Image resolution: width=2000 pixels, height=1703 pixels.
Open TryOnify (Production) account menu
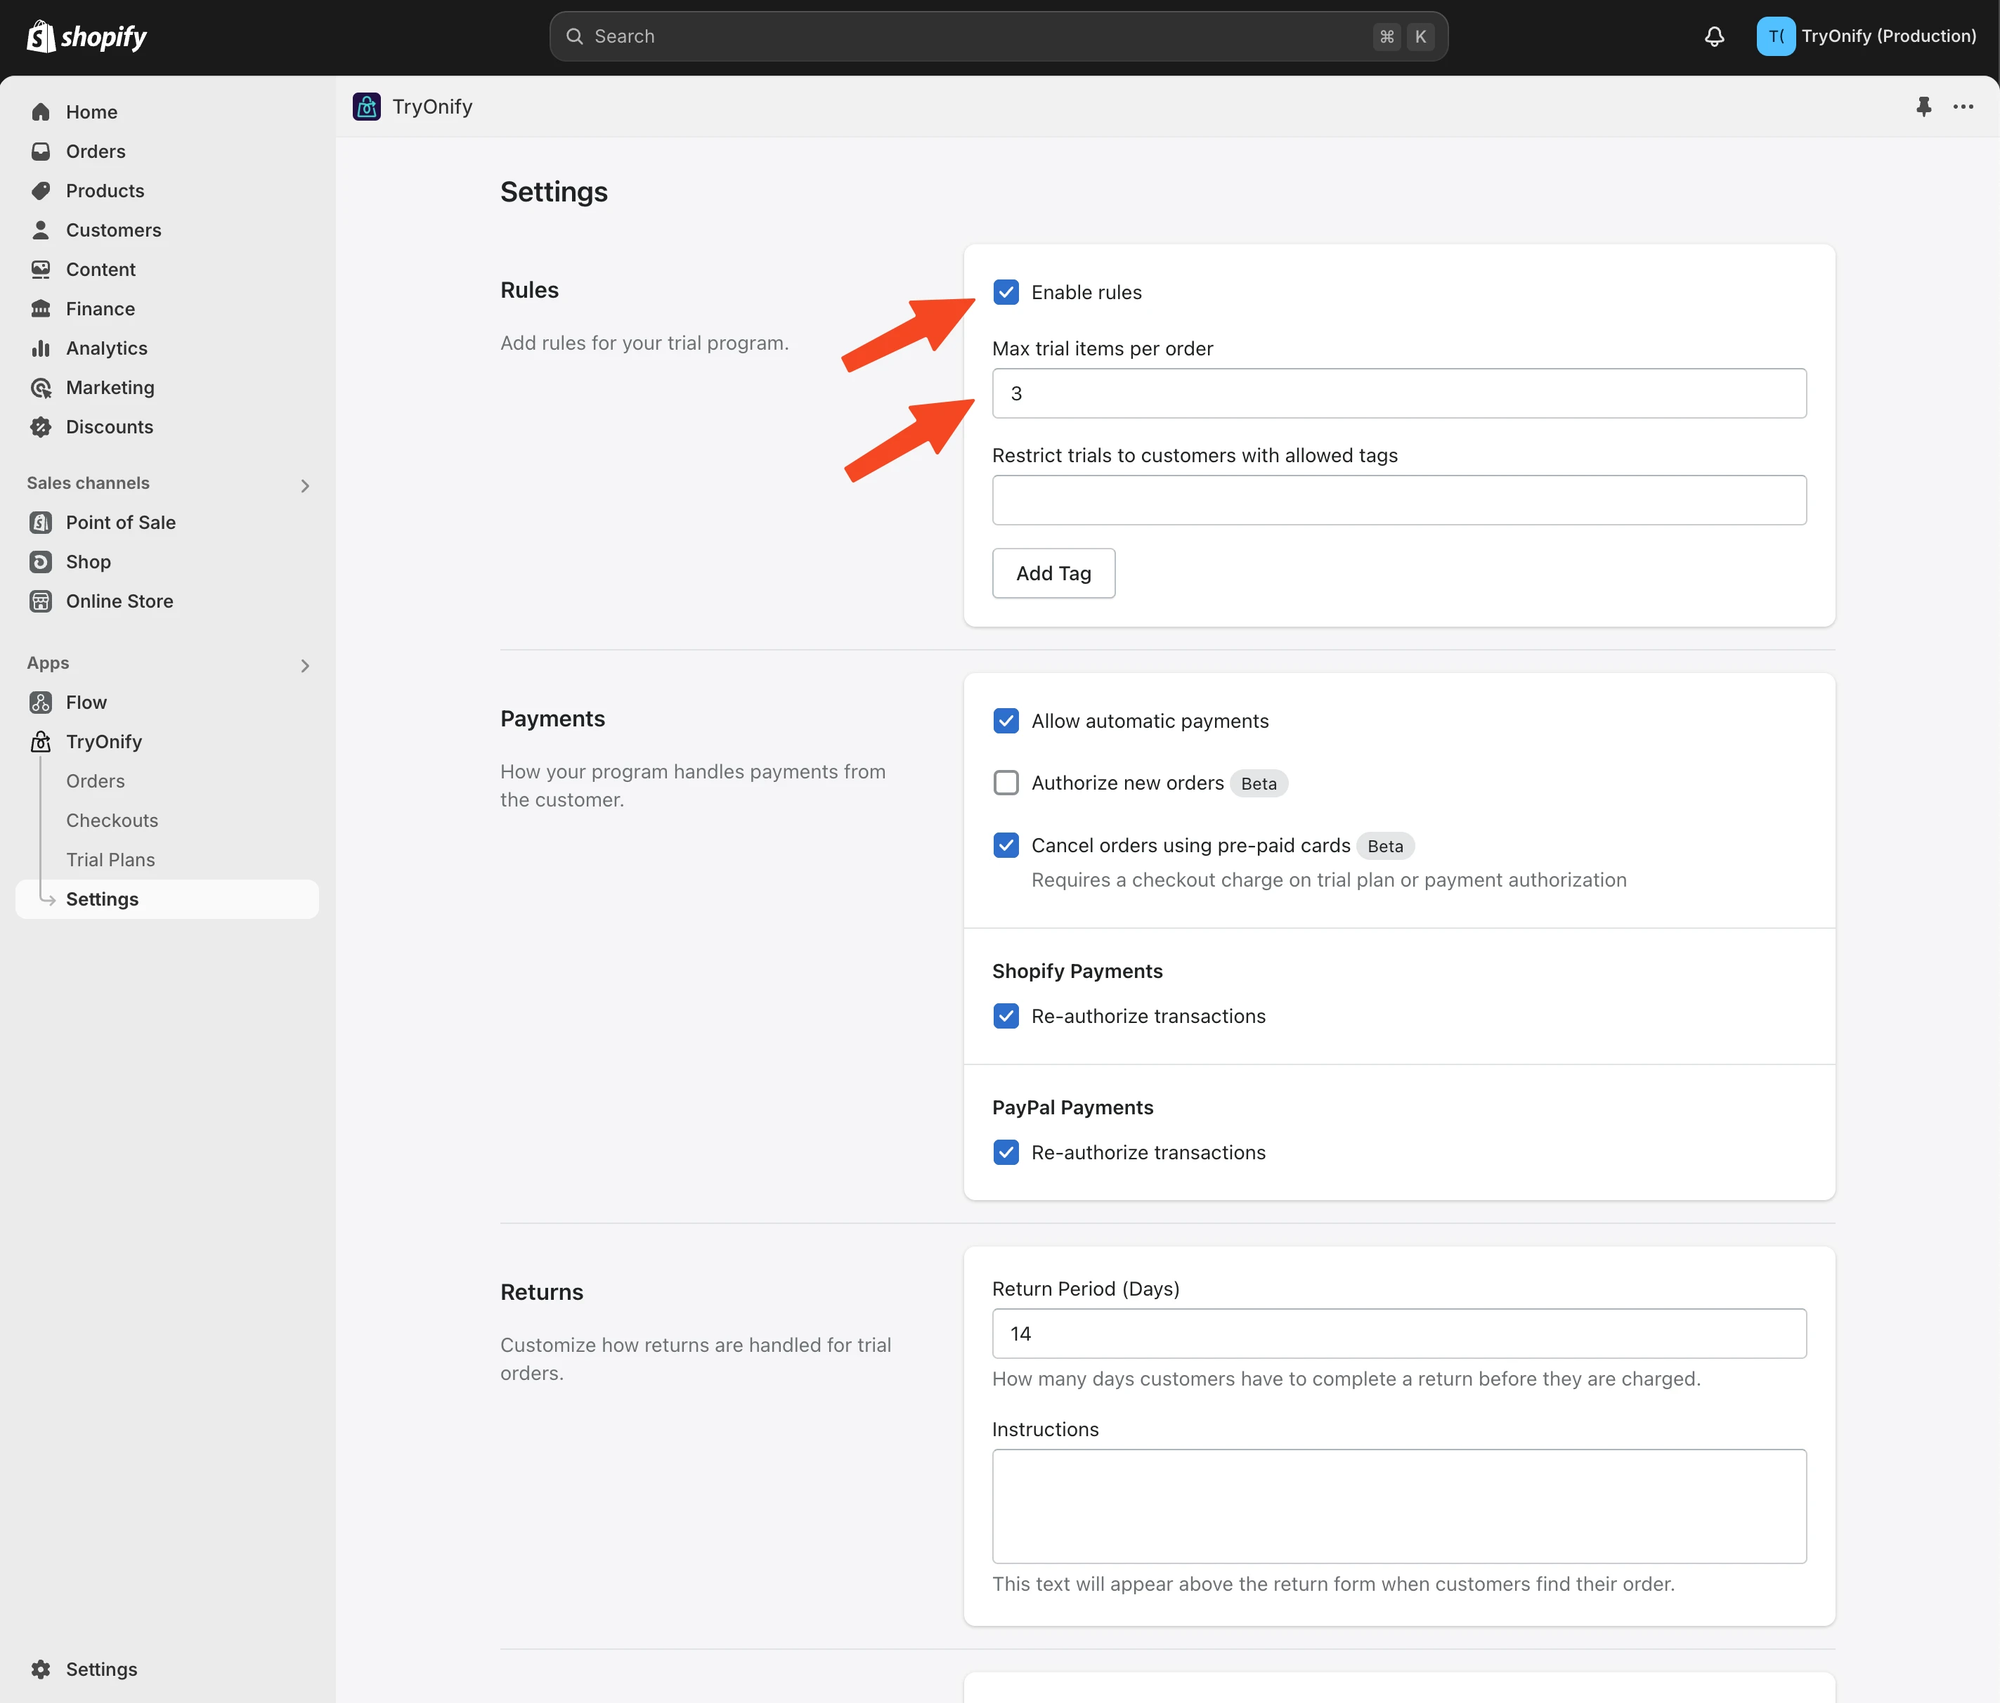coord(1866,37)
